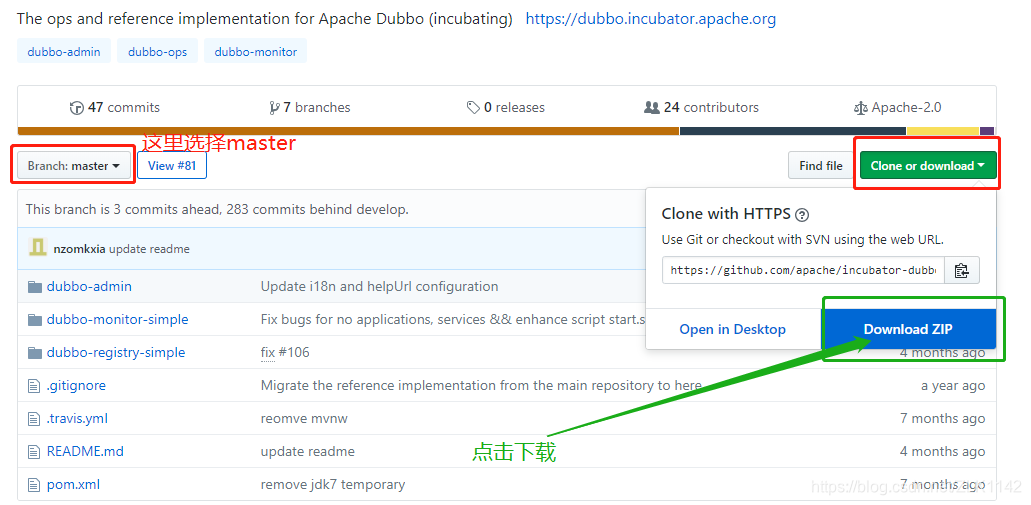Click the pom.xml file icon
The width and height of the screenshot is (1031, 505).
pos(34,485)
